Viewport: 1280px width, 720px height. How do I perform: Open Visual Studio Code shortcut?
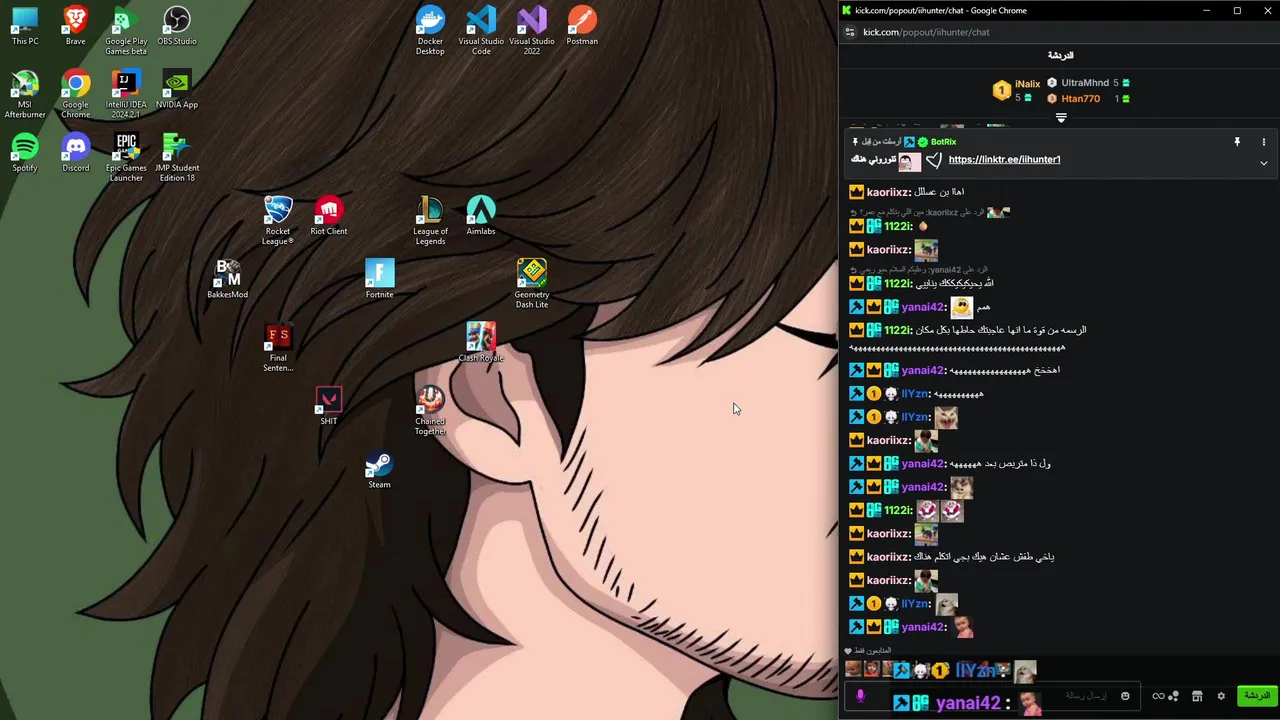click(481, 31)
